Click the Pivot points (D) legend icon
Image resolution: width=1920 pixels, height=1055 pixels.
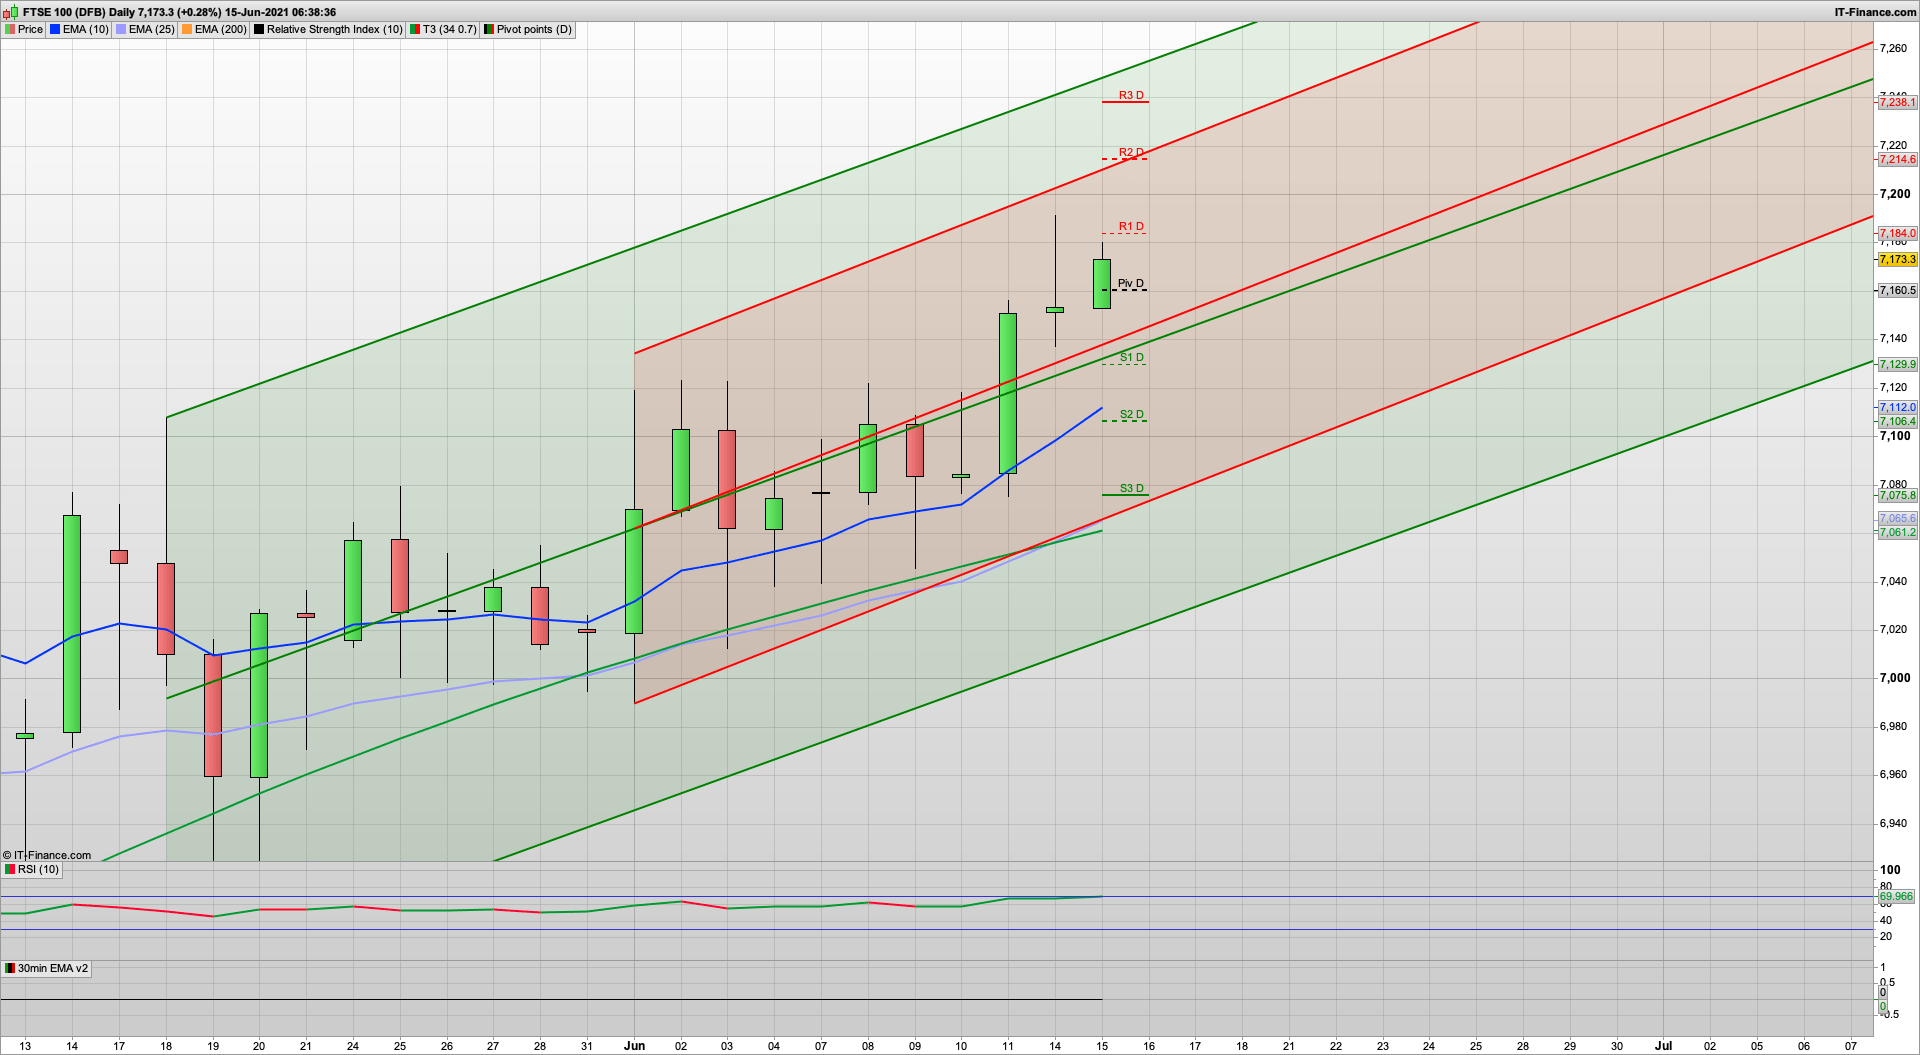point(489,30)
